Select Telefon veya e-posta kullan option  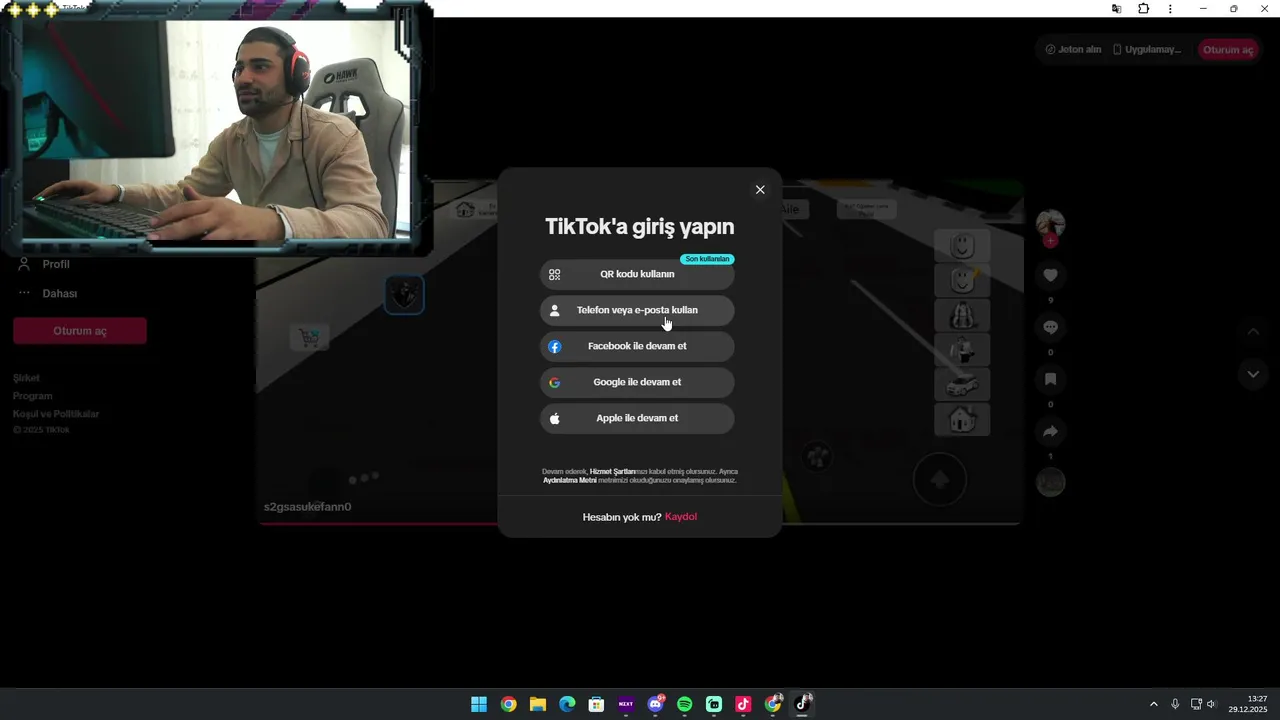point(637,310)
